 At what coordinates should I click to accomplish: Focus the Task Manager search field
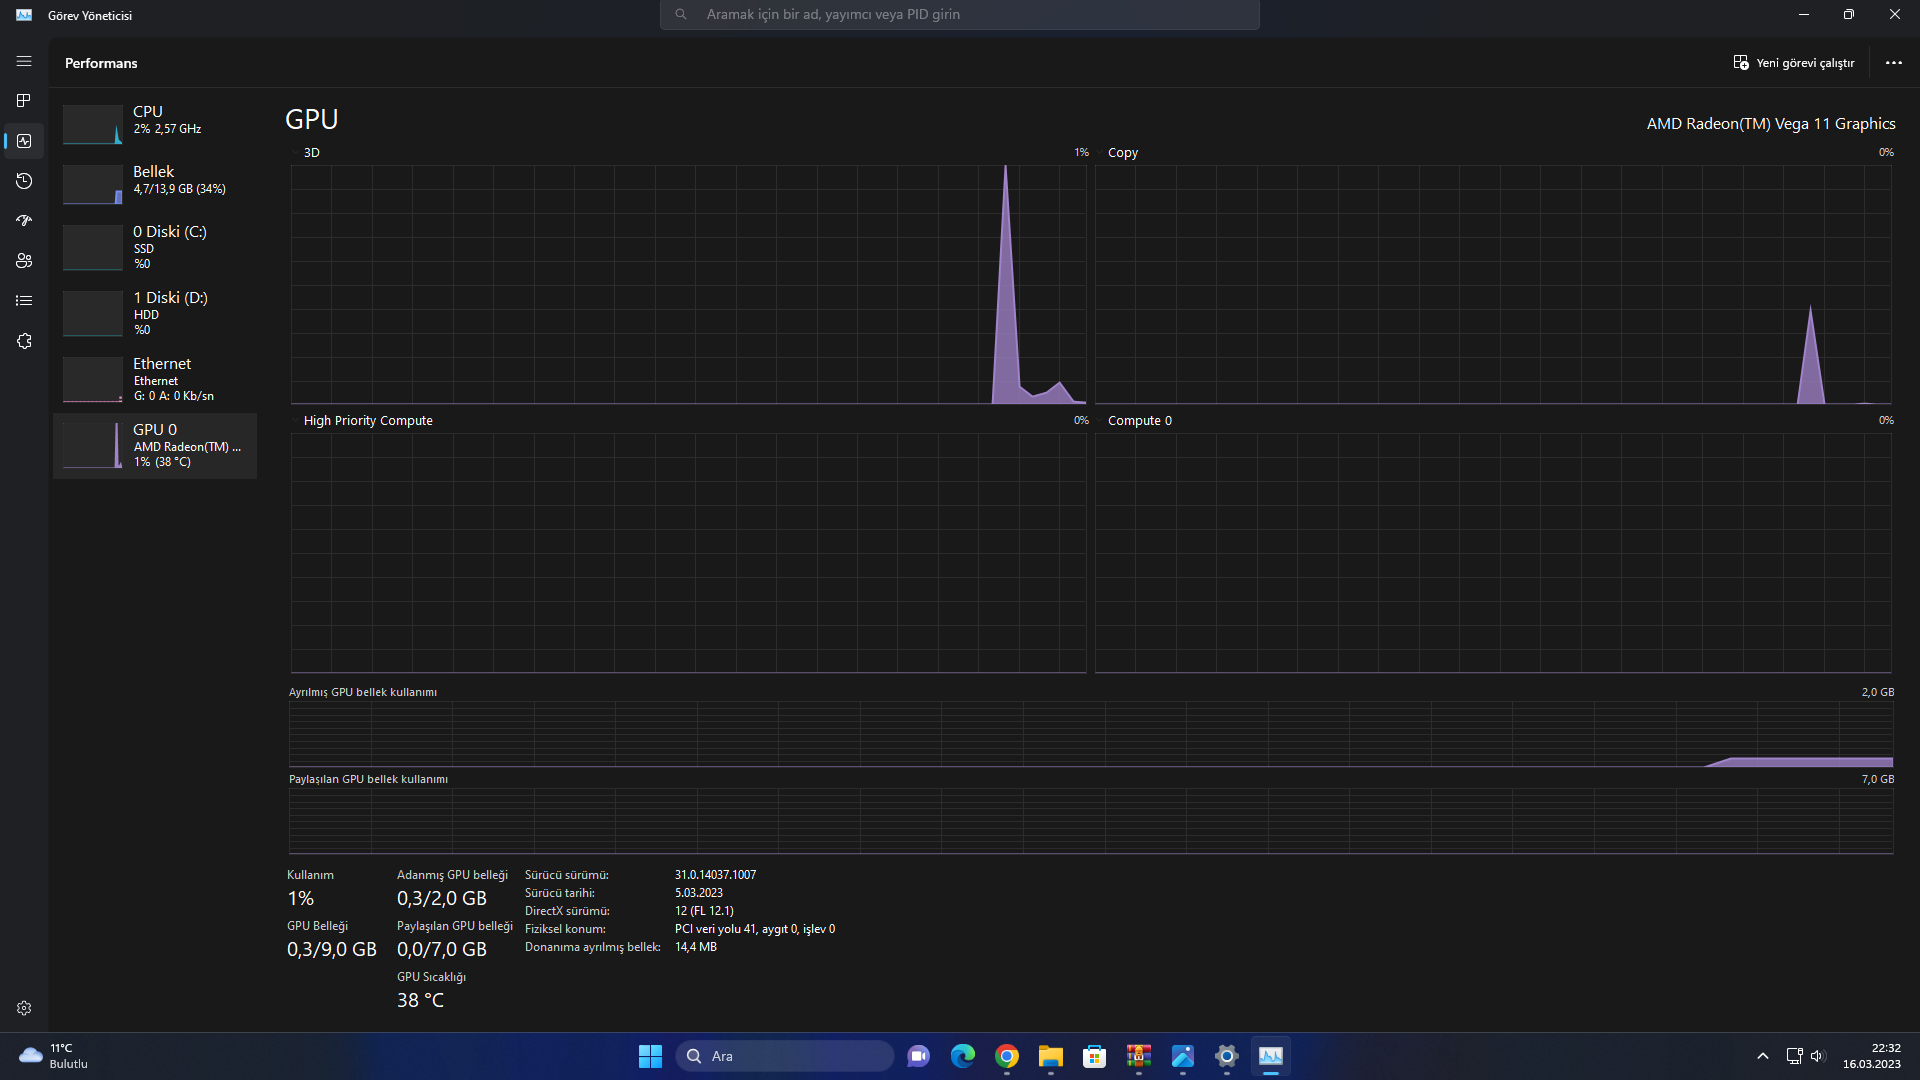coord(960,15)
